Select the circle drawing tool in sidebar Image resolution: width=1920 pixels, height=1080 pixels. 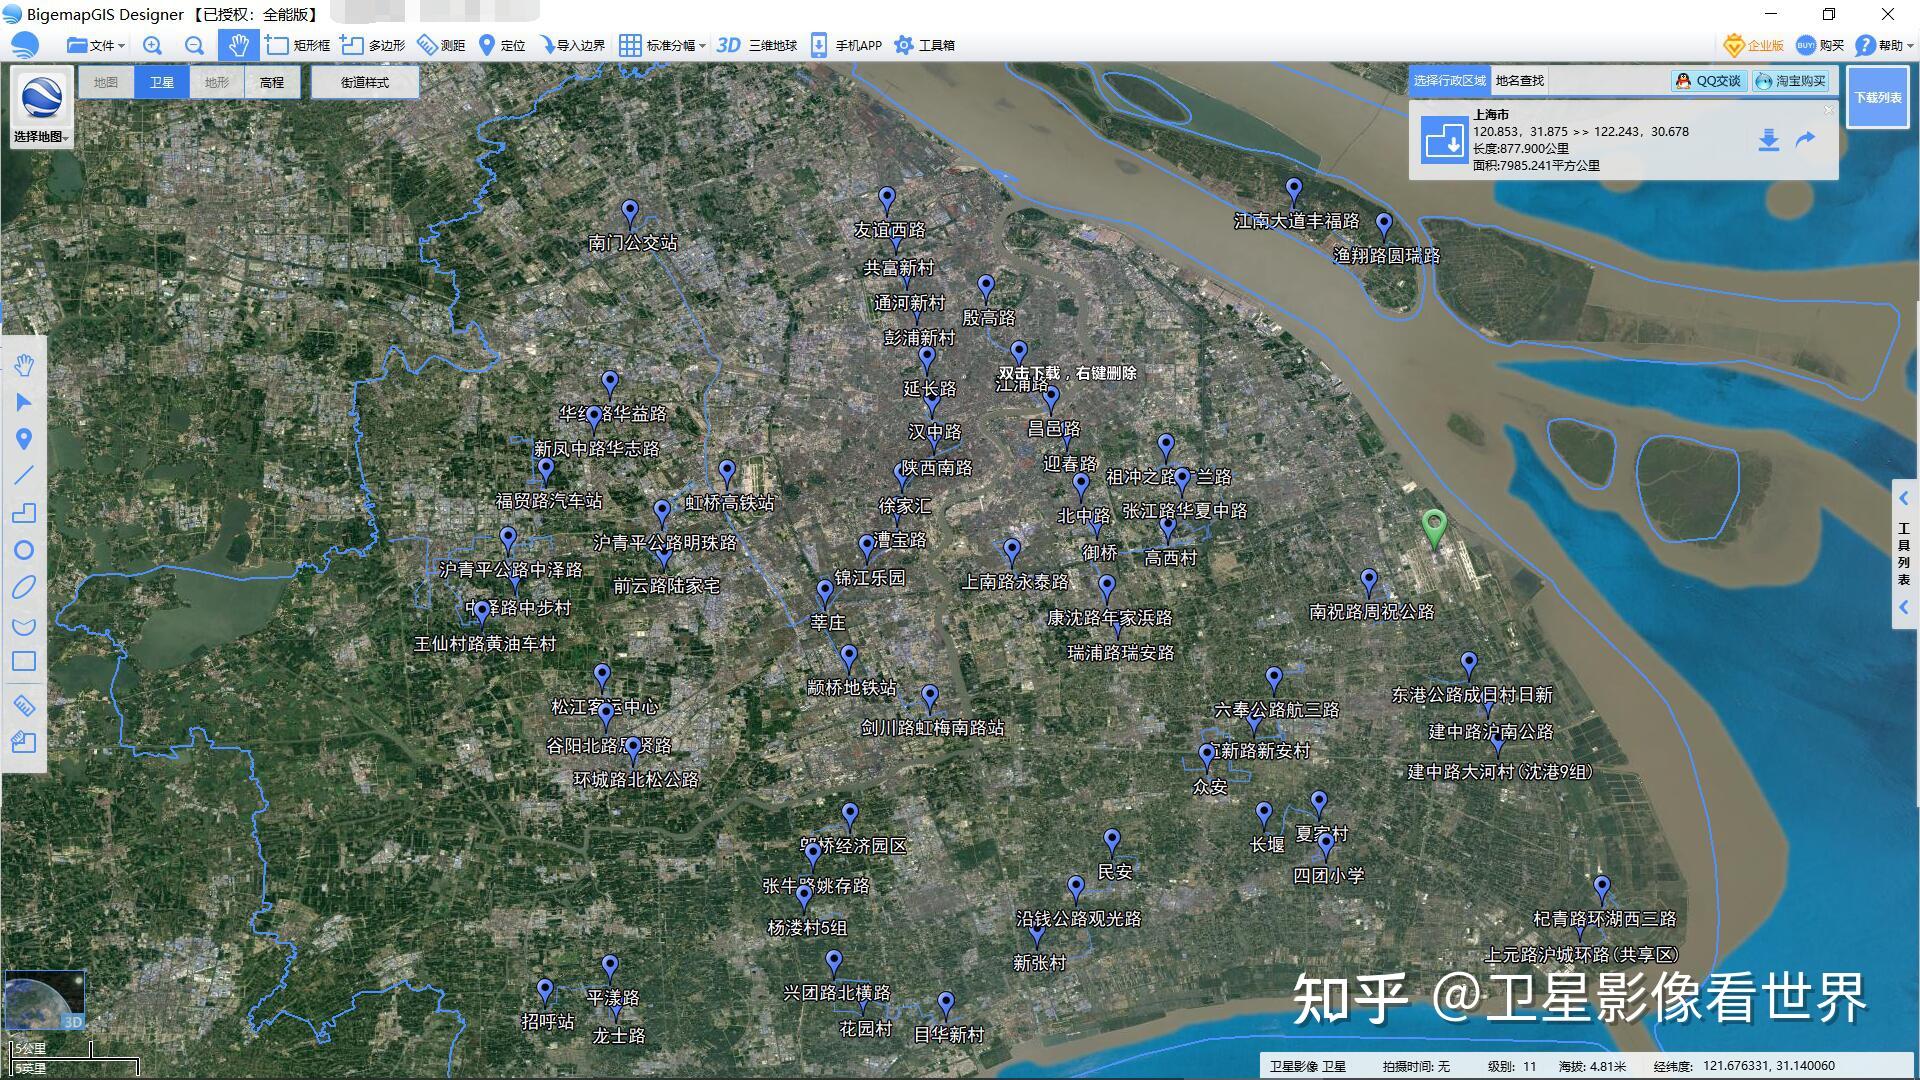pos(24,550)
